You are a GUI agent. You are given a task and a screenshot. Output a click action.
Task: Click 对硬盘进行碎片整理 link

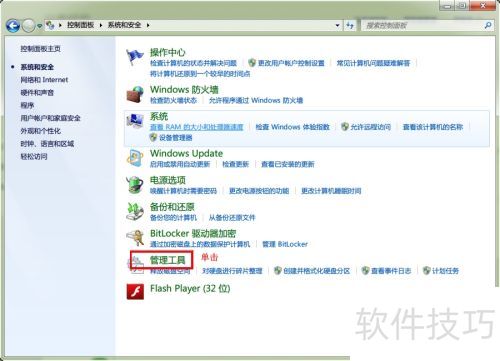[232, 271]
